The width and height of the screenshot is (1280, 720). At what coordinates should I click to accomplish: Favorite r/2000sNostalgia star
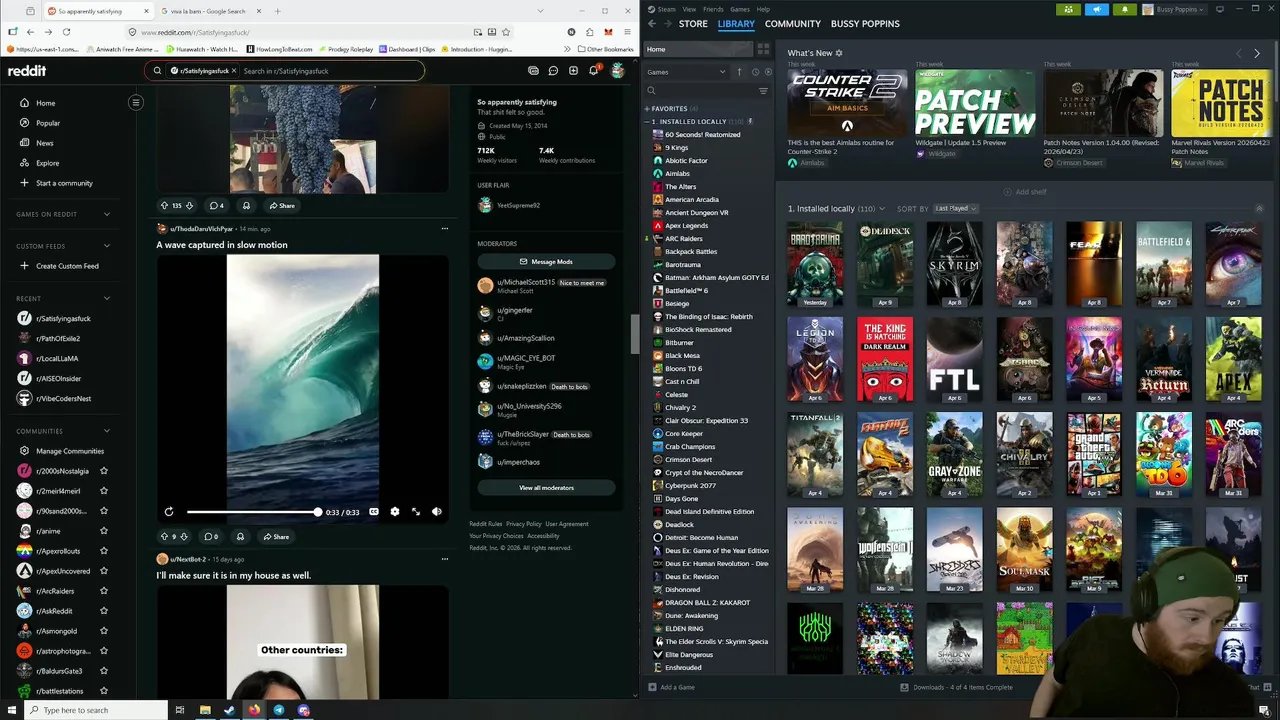click(x=104, y=471)
